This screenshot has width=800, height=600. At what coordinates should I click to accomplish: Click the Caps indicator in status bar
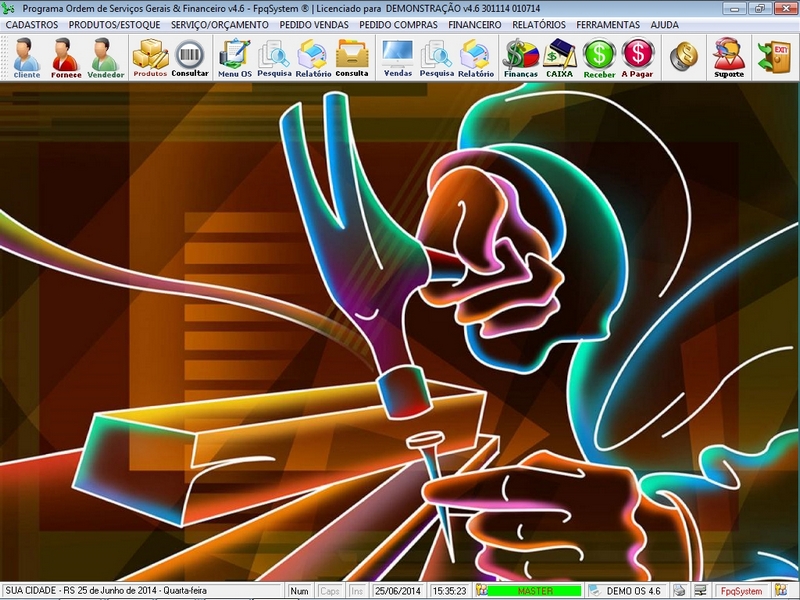click(x=329, y=591)
